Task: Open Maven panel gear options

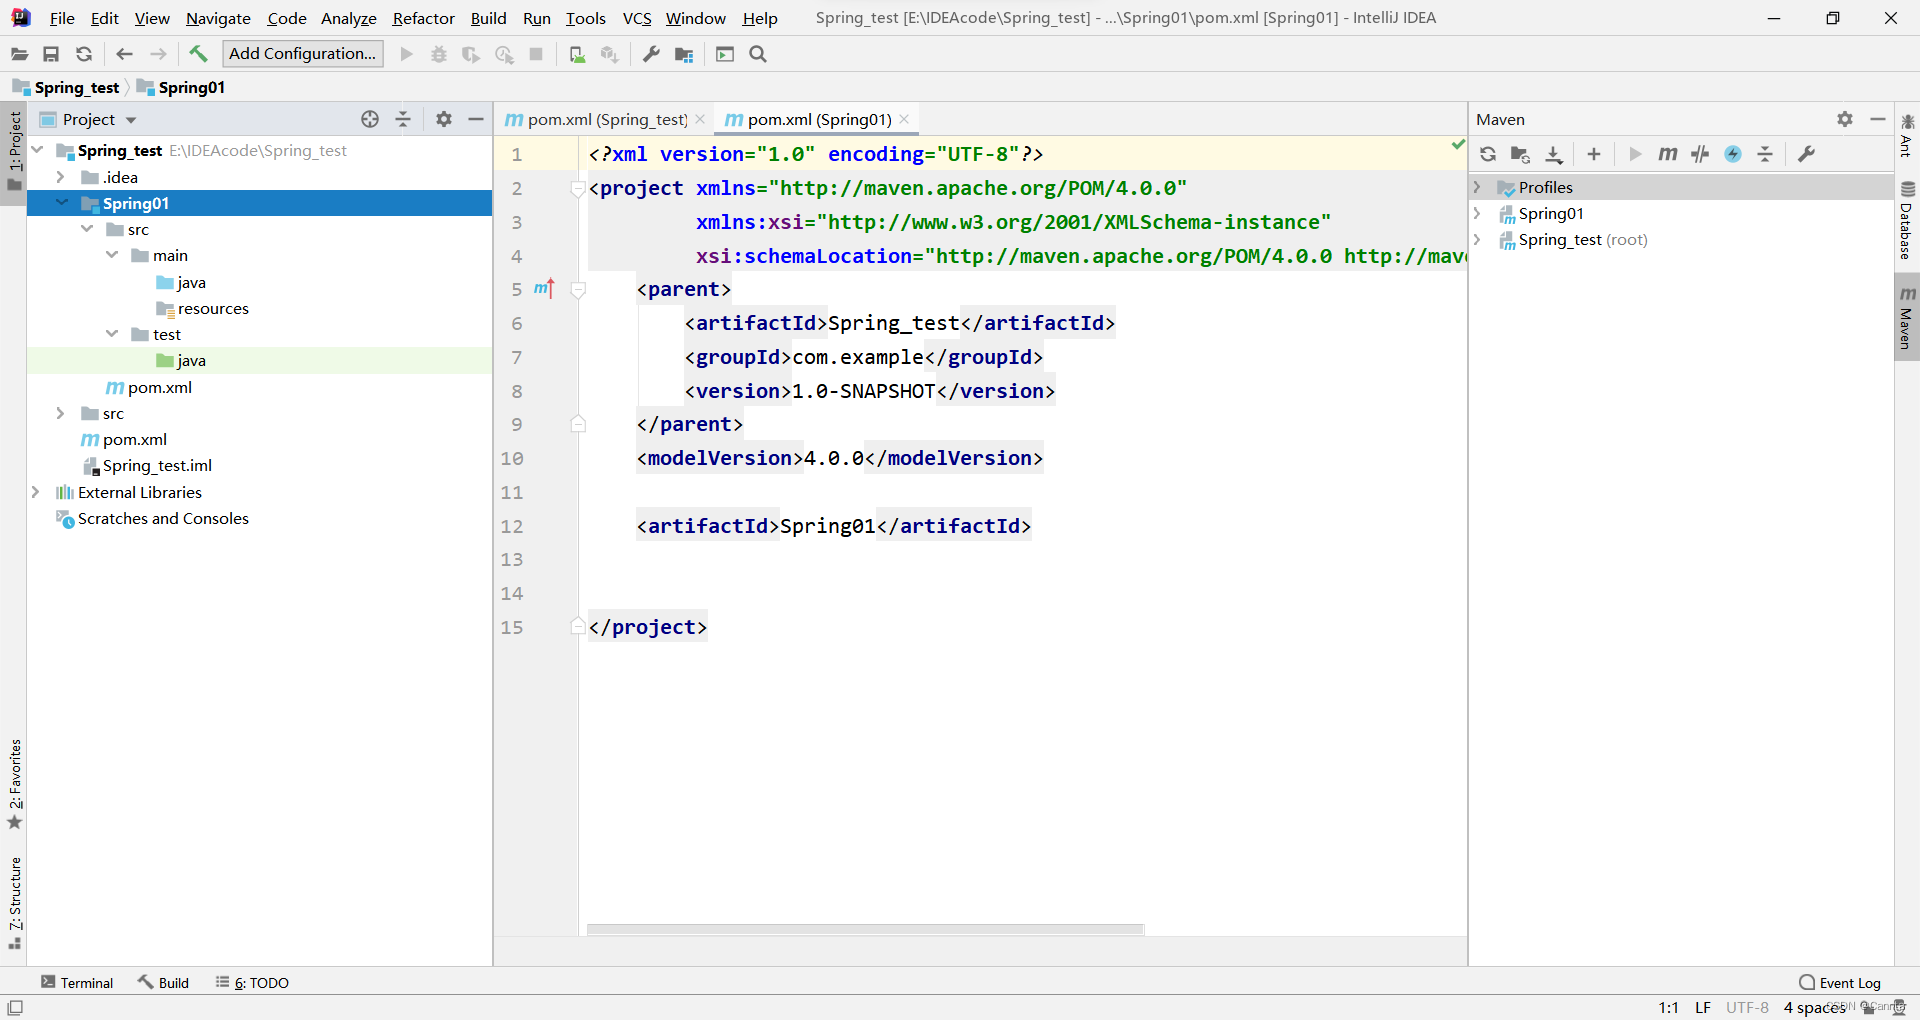Action: [x=1845, y=119]
